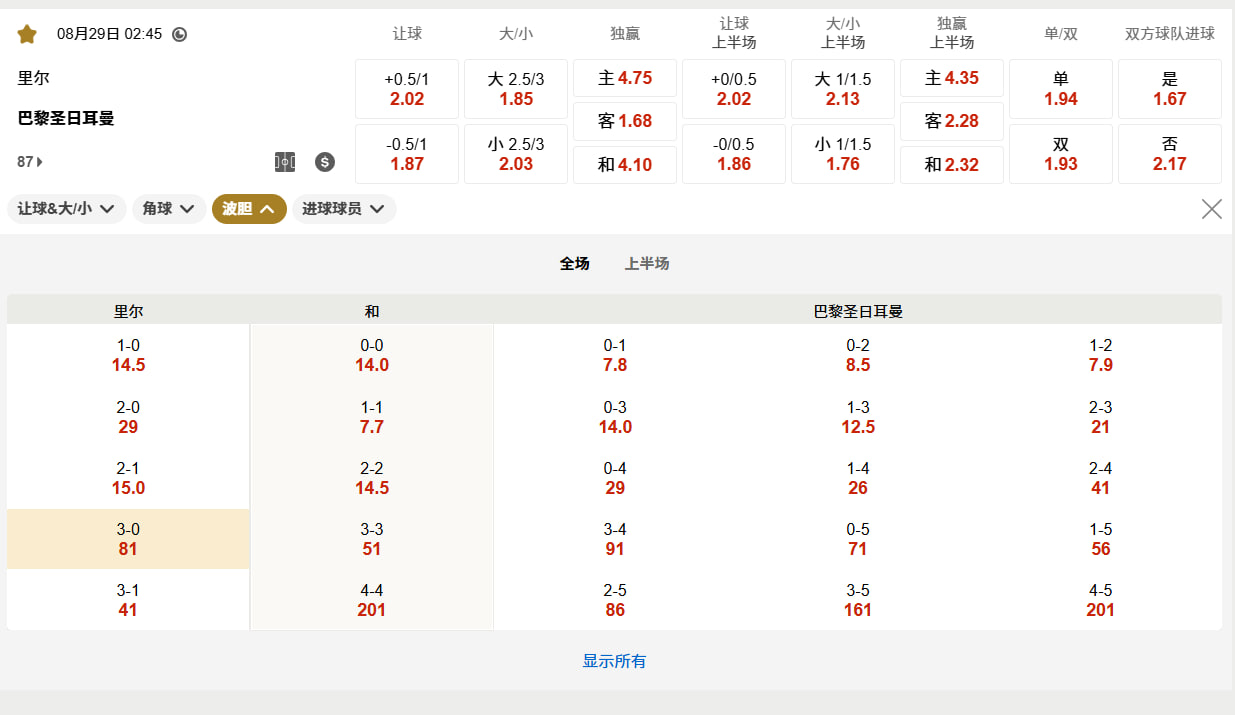Screen dimensions: 1235x715
Task: Choose correct score 2-1 at 15.0
Action: (128, 478)
